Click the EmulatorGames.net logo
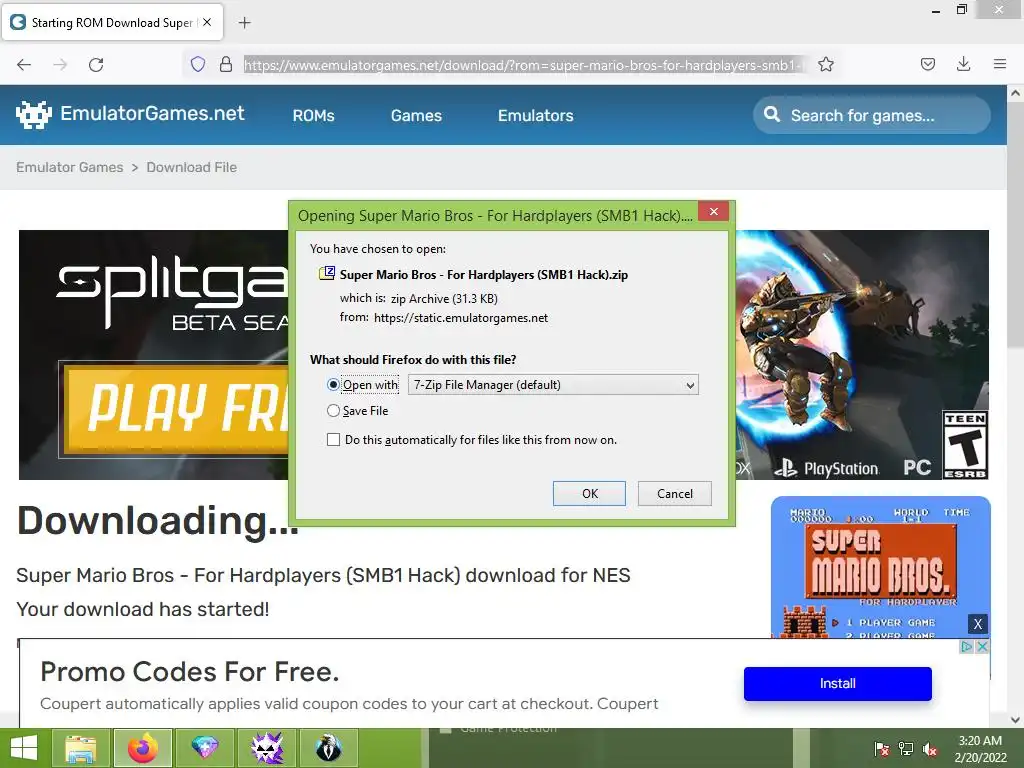Screen dimensions: 1024x768 pos(130,114)
